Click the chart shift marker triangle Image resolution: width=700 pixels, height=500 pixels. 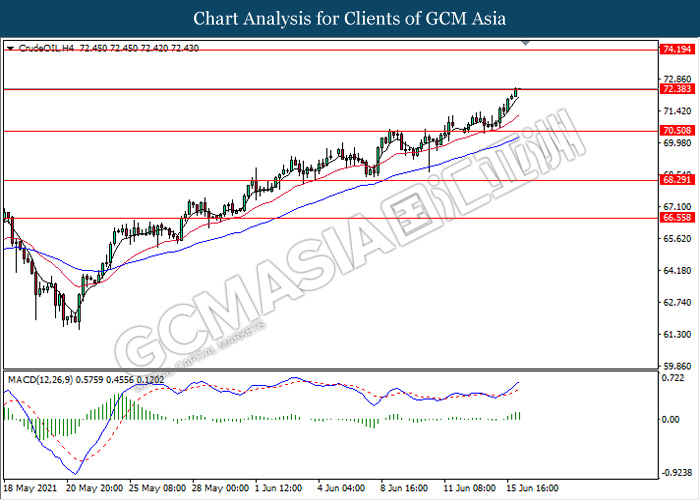[x=525, y=43]
